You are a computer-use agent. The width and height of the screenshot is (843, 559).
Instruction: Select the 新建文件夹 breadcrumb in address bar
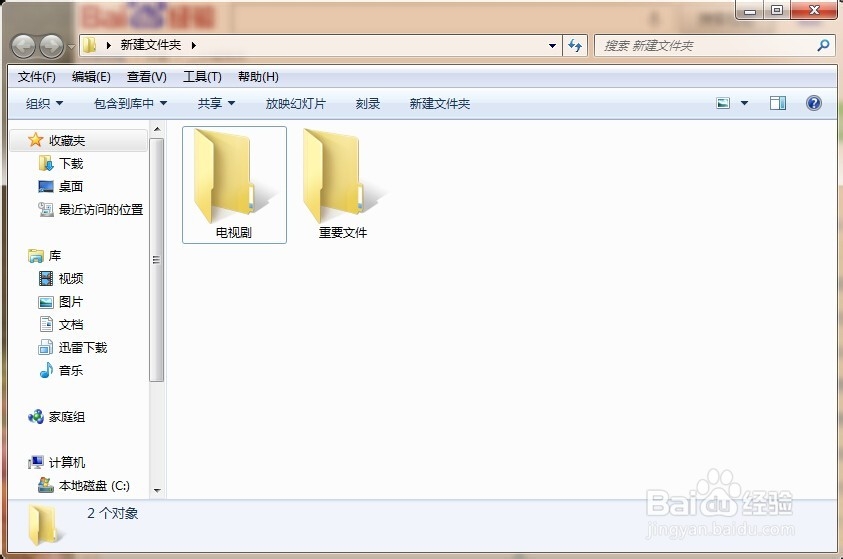[151, 45]
